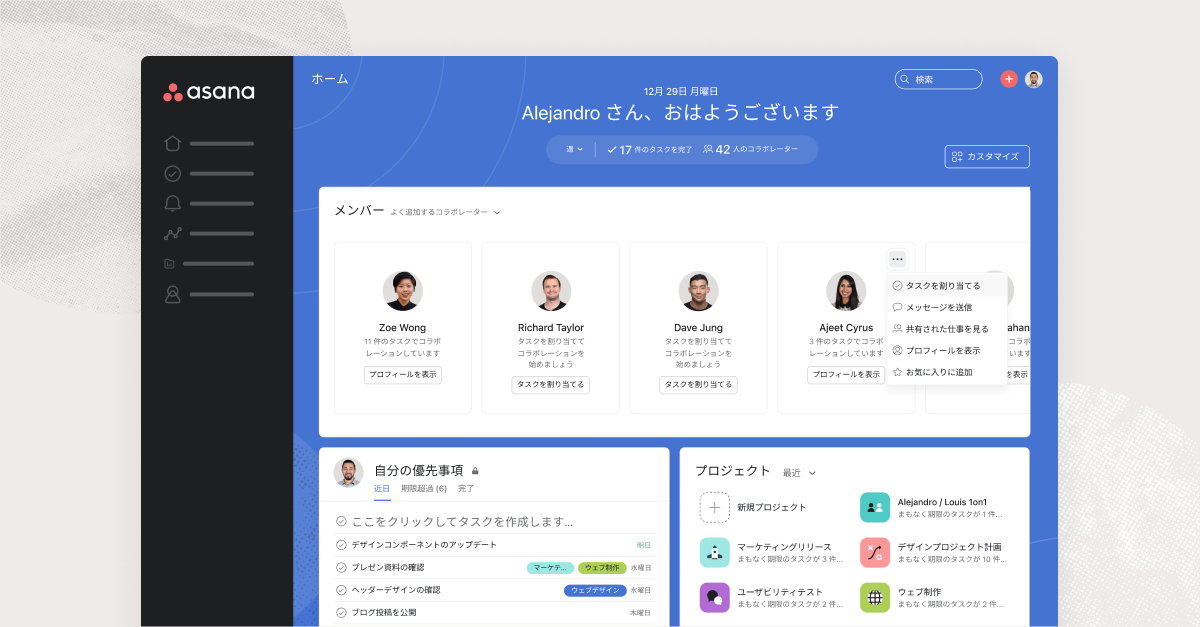Choose 共有された仕事を見る in the context menu
Image resolution: width=1200 pixels, height=627 pixels.
point(946,329)
